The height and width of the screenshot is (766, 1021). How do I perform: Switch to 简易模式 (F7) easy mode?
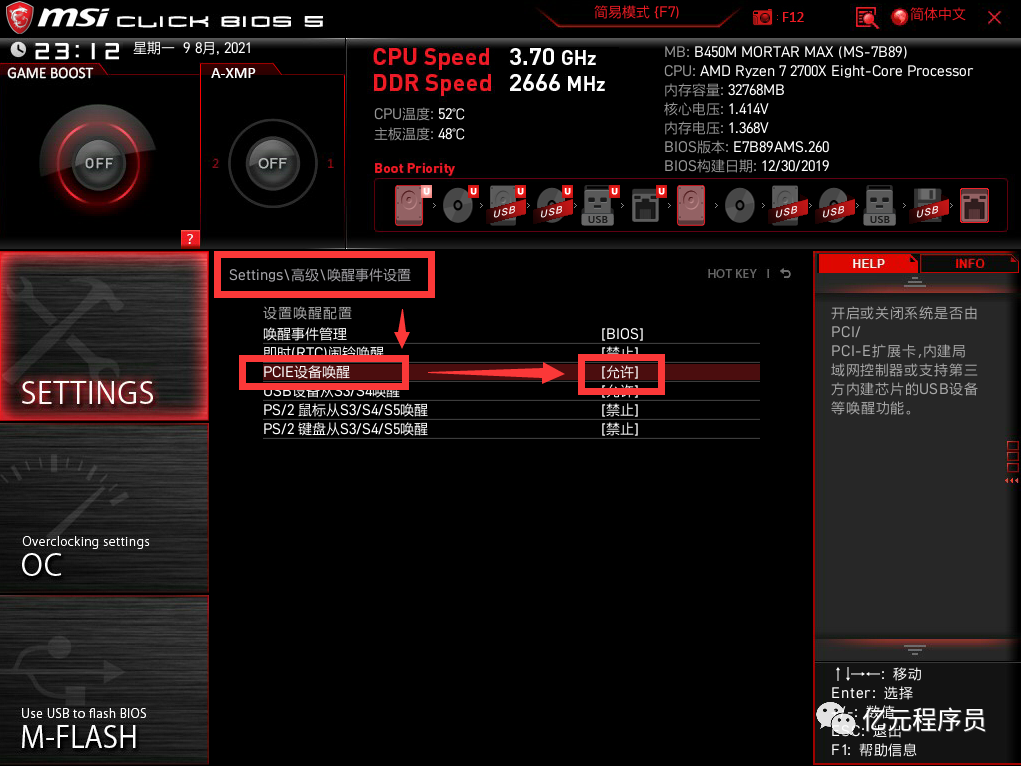coord(637,13)
